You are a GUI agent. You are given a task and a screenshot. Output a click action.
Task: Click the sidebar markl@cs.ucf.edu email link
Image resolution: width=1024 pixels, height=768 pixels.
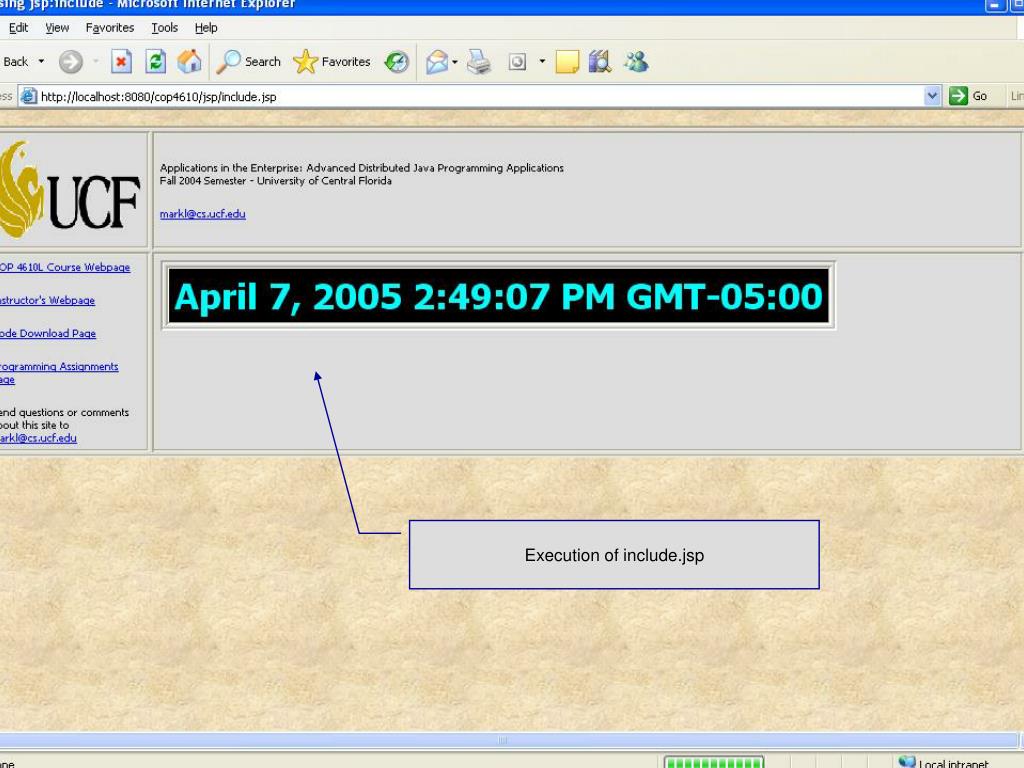coord(38,438)
